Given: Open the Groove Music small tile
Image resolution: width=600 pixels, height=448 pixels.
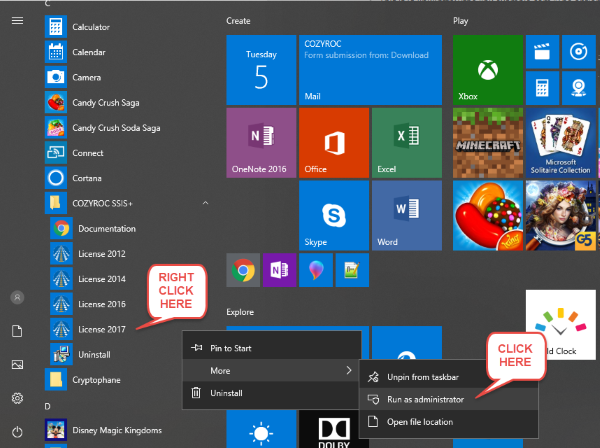Looking at the screenshot, I should tap(579, 52).
